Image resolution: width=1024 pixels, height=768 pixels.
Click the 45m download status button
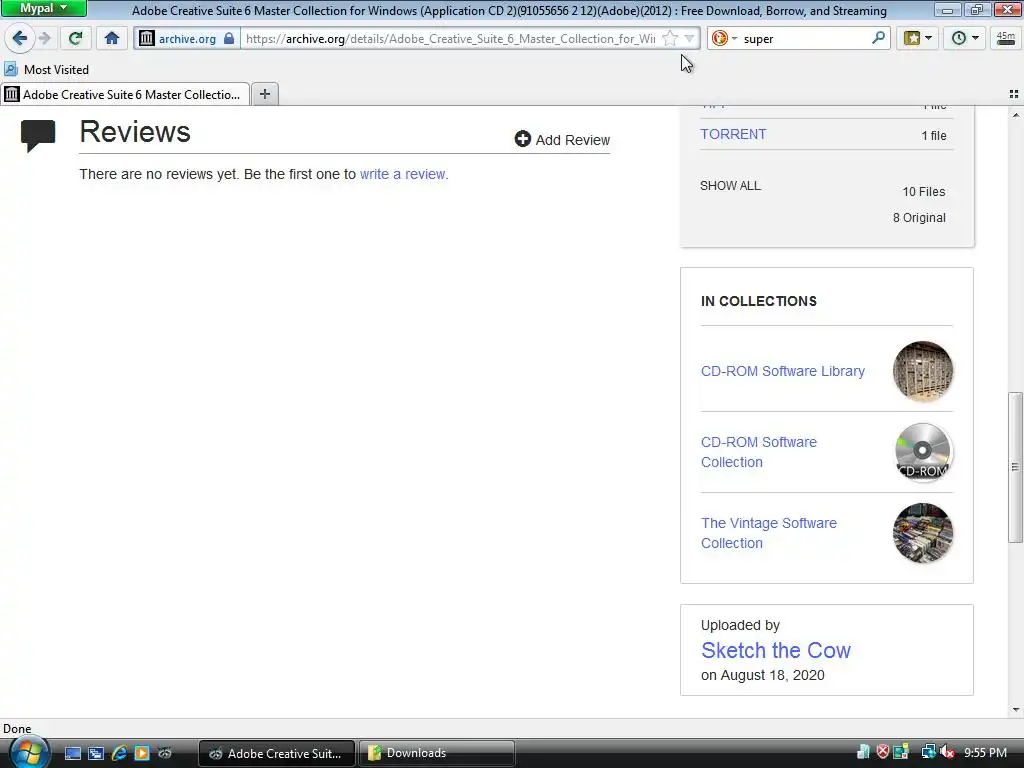(1006, 39)
